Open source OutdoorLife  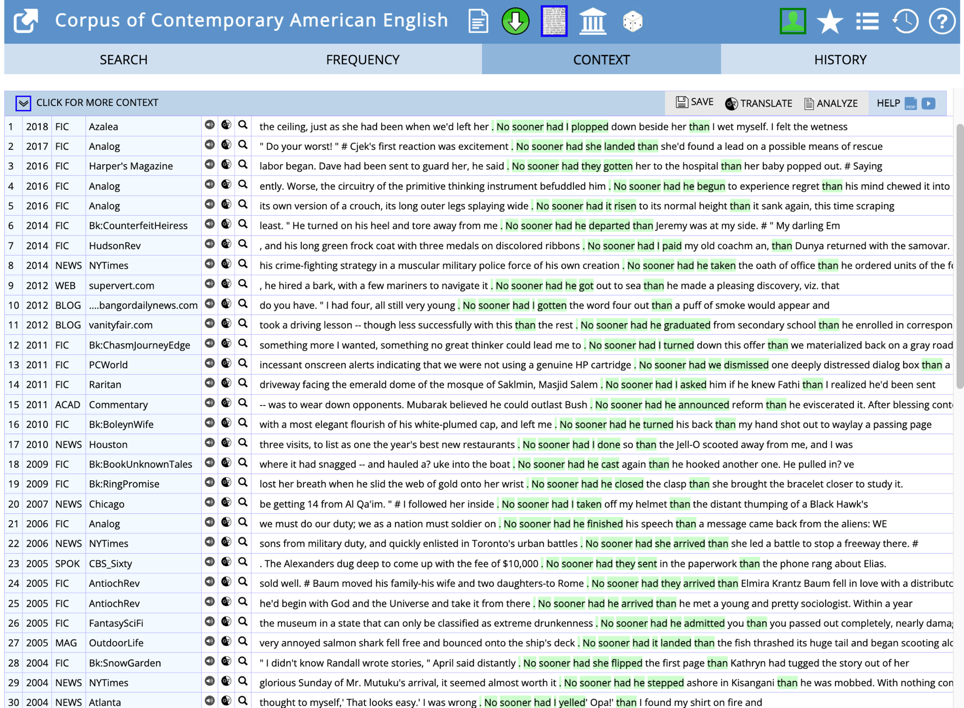(x=116, y=643)
